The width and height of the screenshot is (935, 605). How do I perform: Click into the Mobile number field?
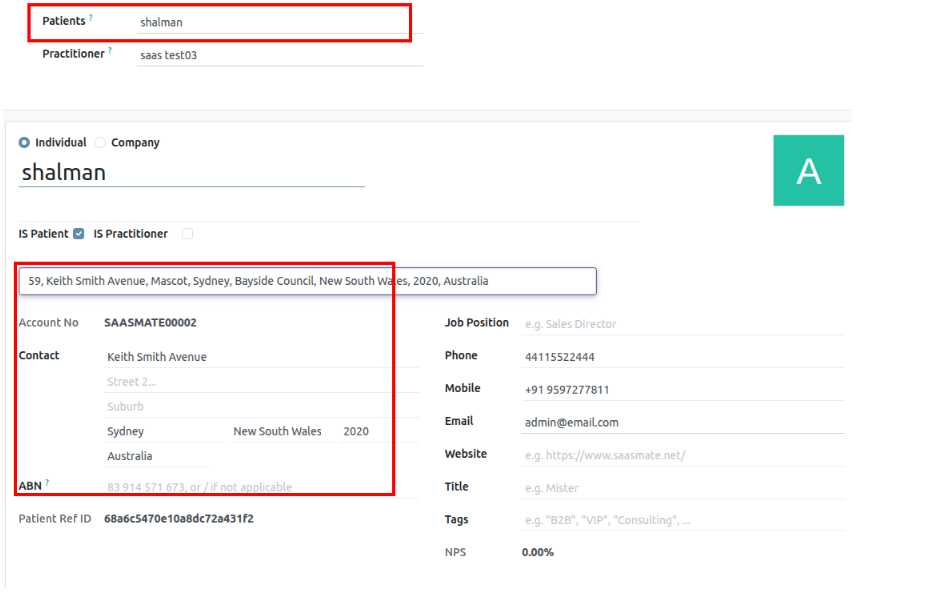[x=682, y=390]
